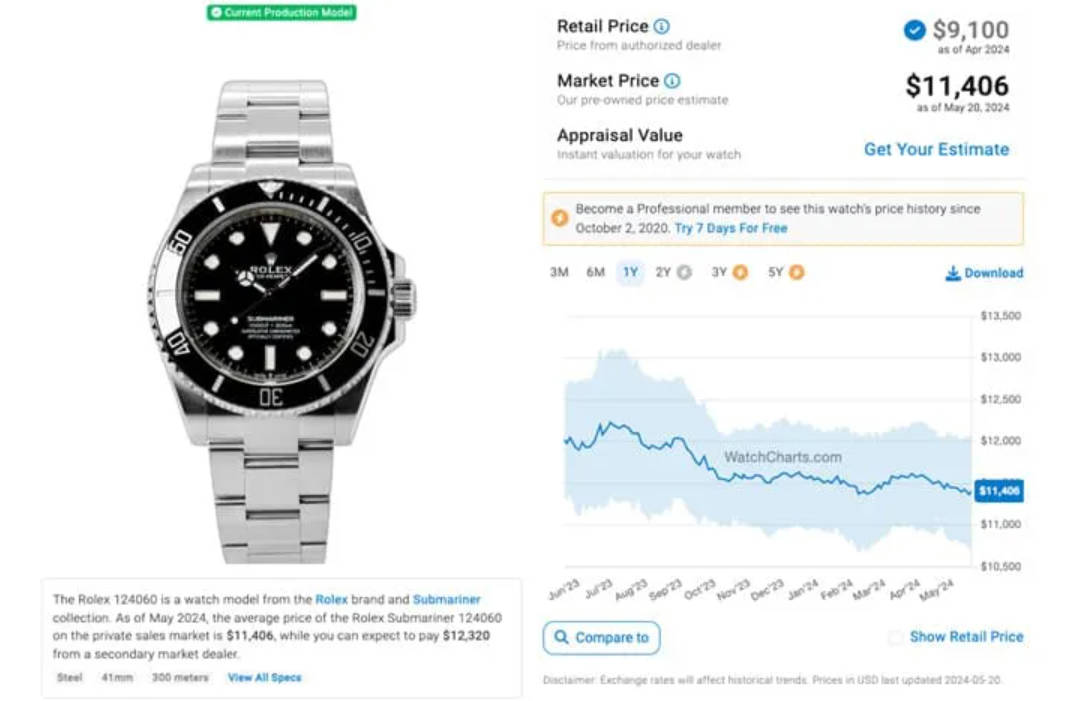1071x701 pixels.
Task: Click the Retail Price info icon
Action: [661, 27]
